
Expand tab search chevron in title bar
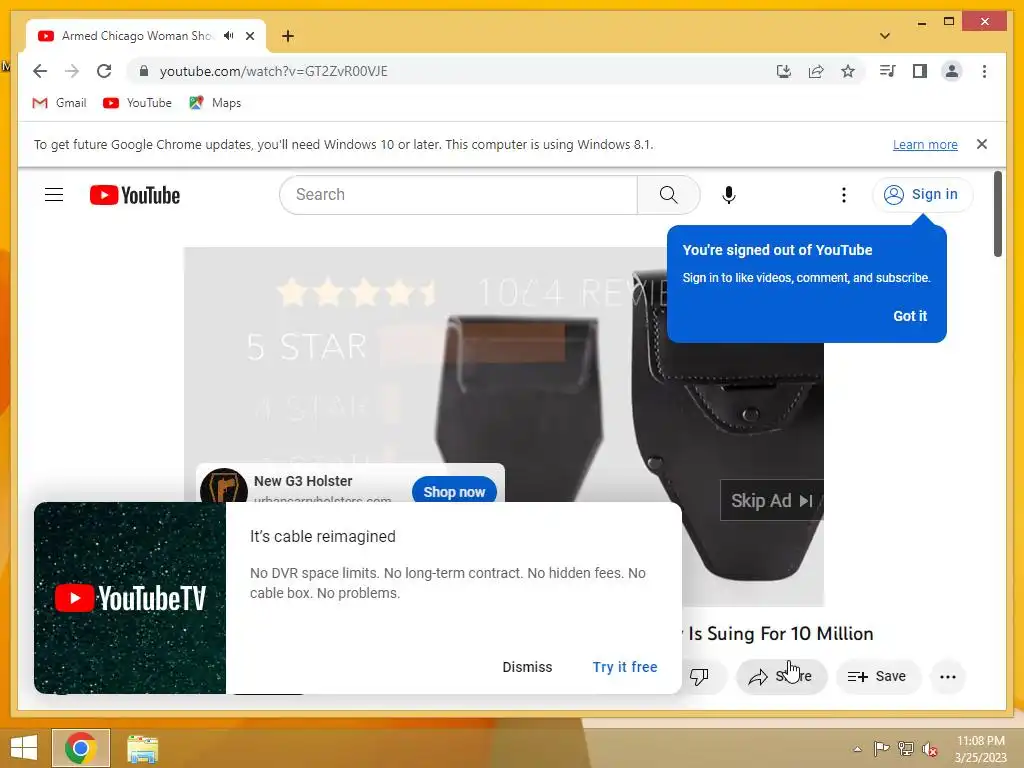coord(885,36)
